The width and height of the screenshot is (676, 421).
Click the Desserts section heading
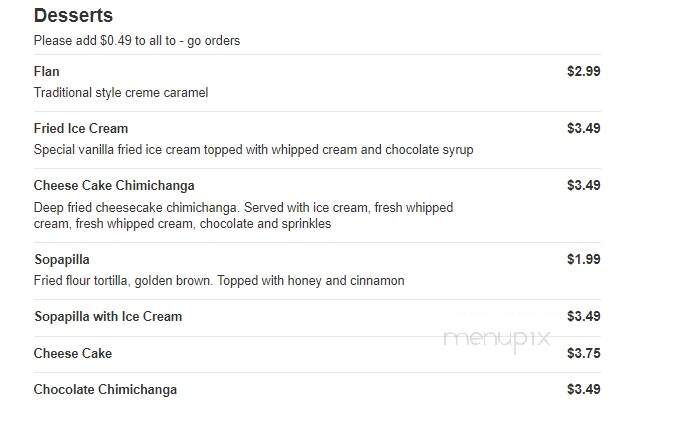[73, 16]
